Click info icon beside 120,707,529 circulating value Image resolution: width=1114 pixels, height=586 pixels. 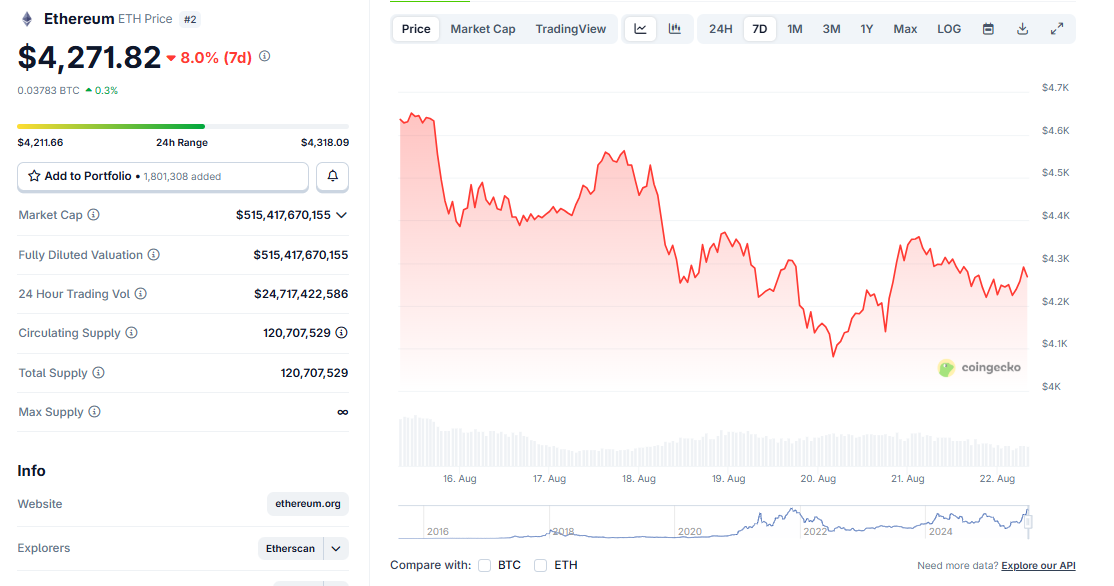pos(342,332)
